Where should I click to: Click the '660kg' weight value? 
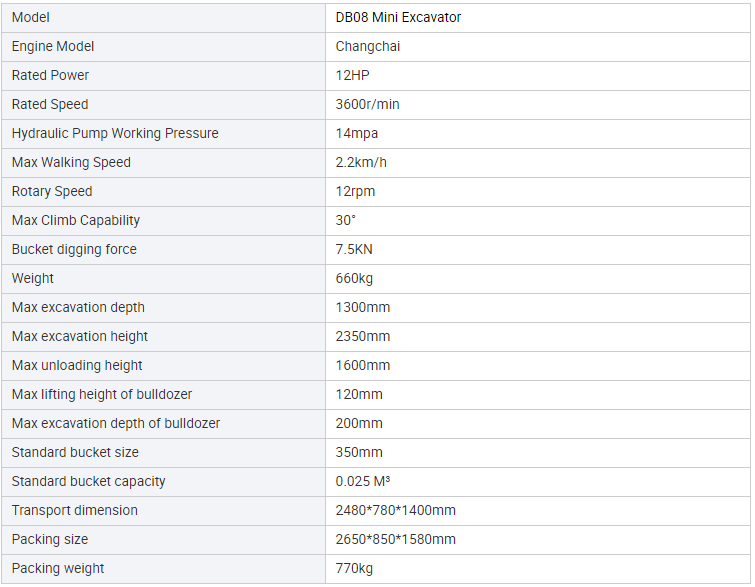[354, 279]
